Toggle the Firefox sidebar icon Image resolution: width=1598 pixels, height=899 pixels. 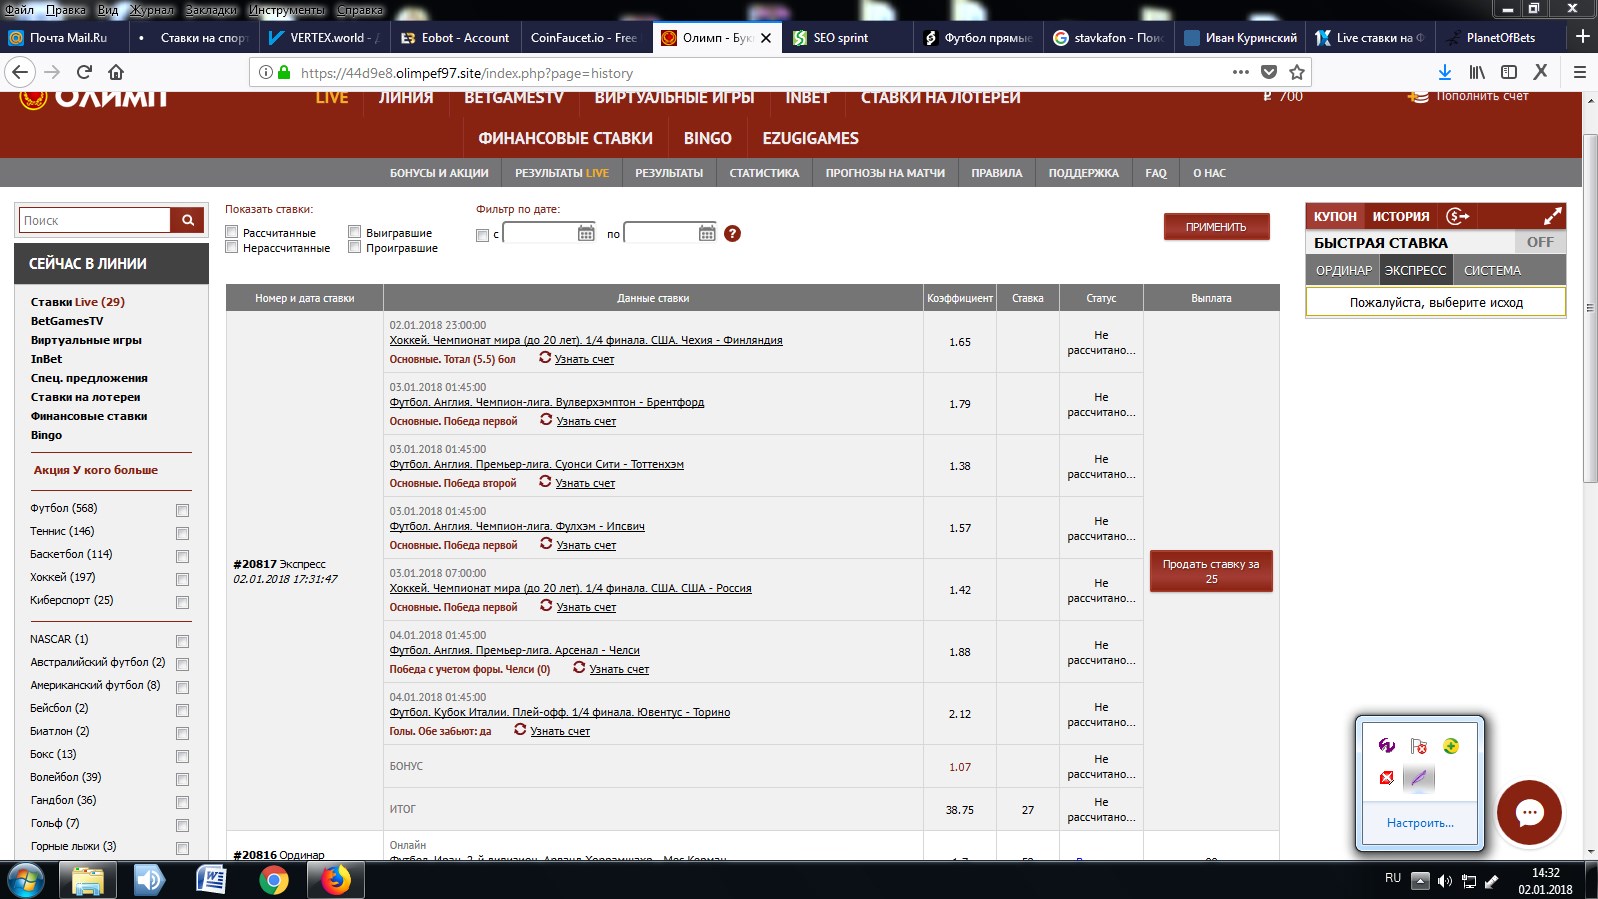click(x=1509, y=72)
